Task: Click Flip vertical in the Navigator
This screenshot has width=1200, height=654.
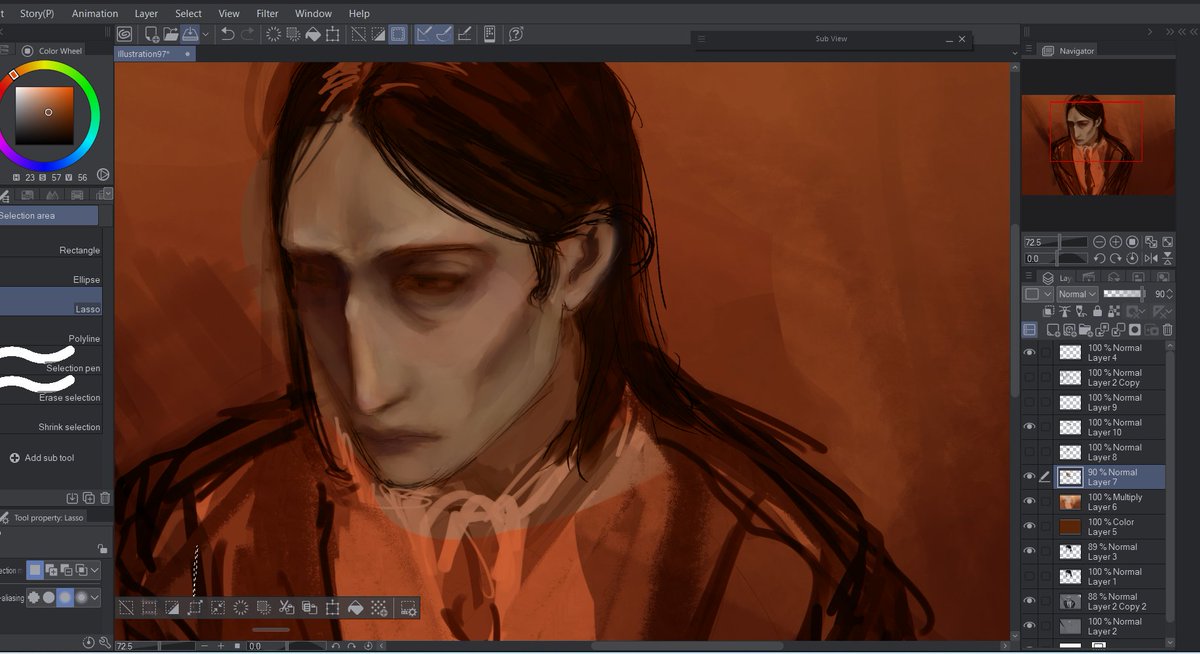Action: coord(1166,258)
